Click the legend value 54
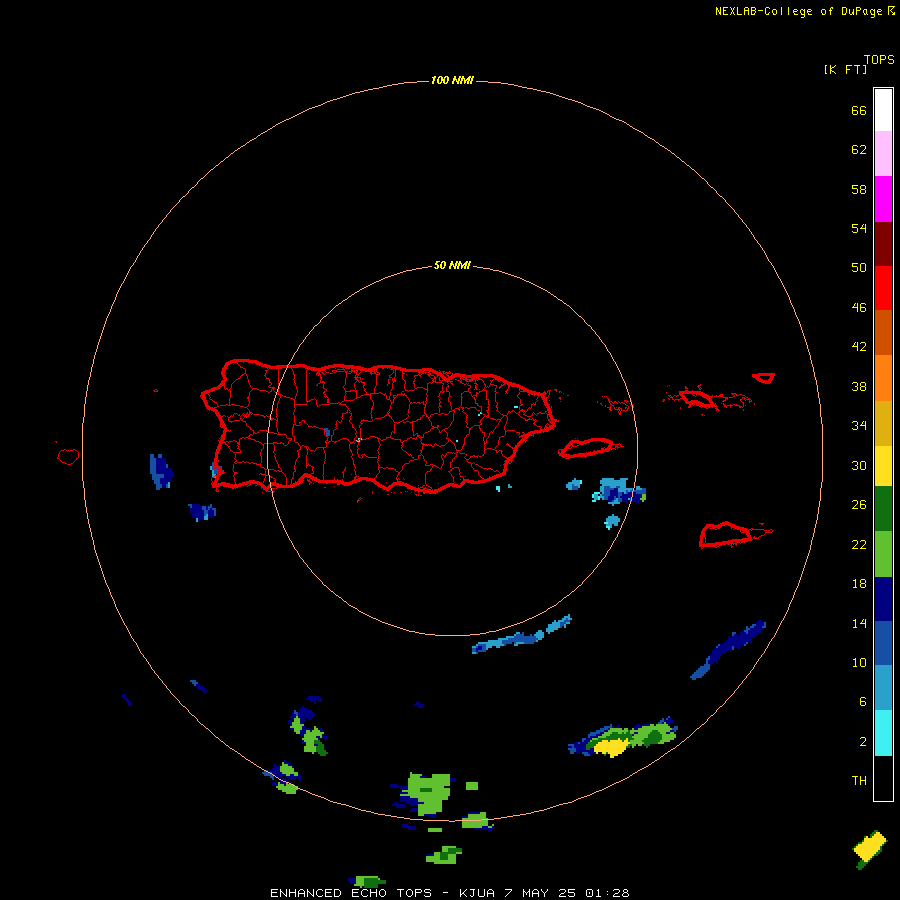 (859, 228)
